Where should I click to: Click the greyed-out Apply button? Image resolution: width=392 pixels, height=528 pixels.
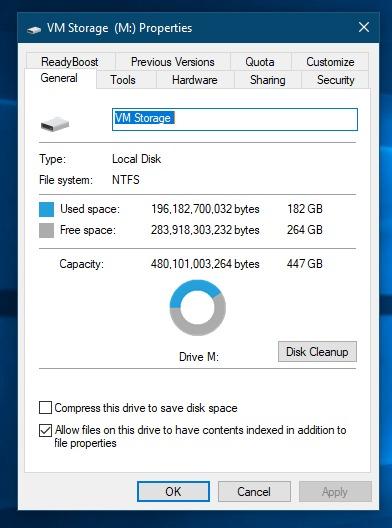335,492
